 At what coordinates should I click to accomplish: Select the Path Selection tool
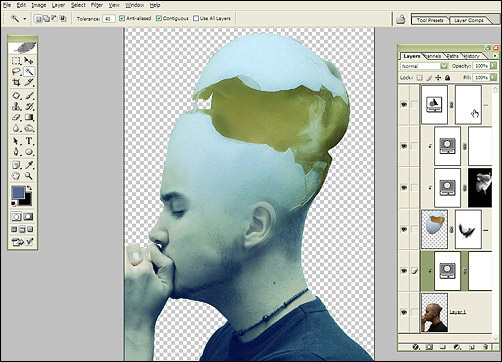(16, 141)
